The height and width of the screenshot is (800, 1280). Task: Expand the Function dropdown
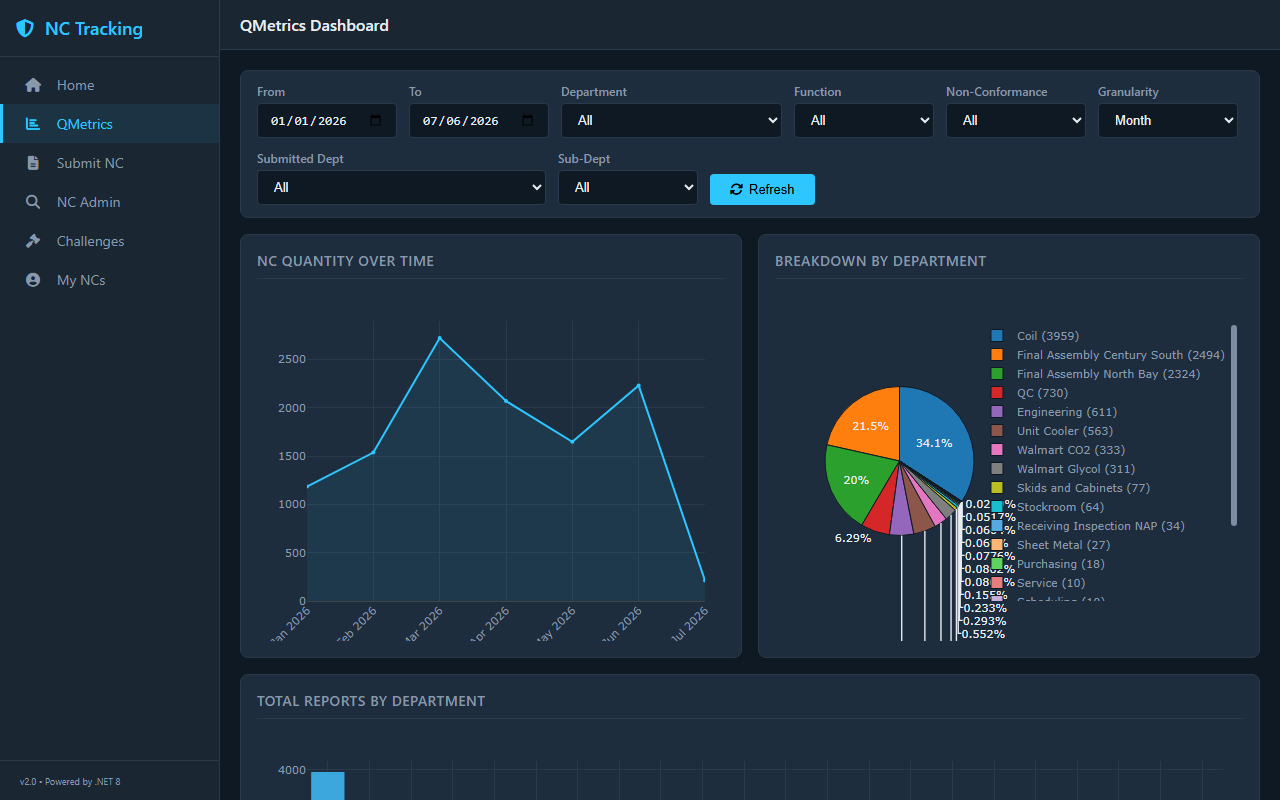click(864, 120)
